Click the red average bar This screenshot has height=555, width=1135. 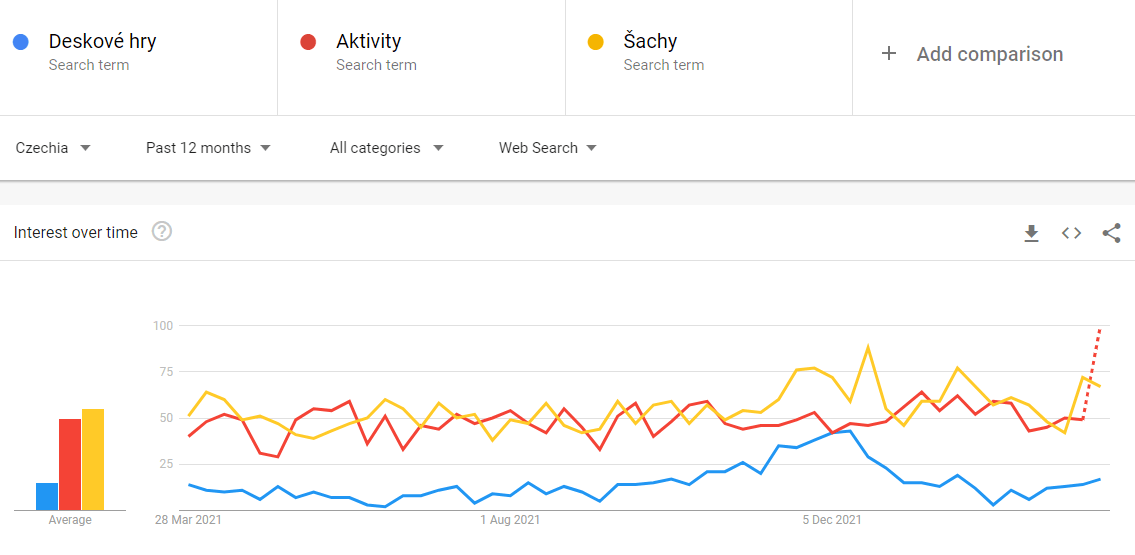(x=70, y=465)
